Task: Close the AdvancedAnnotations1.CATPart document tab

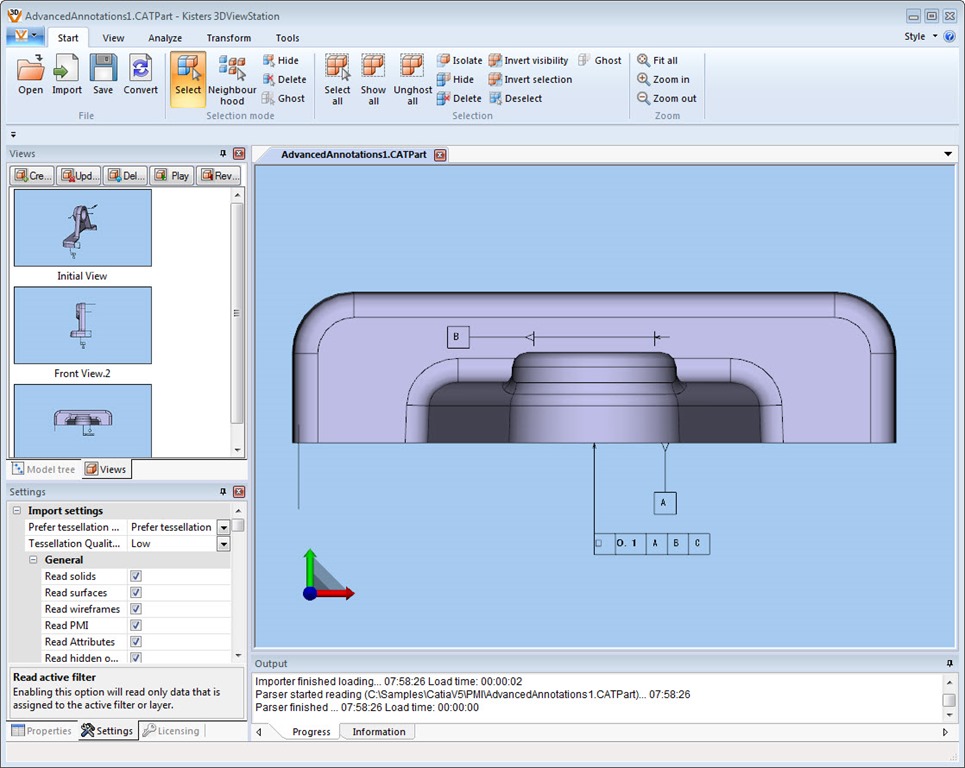Action: point(440,155)
